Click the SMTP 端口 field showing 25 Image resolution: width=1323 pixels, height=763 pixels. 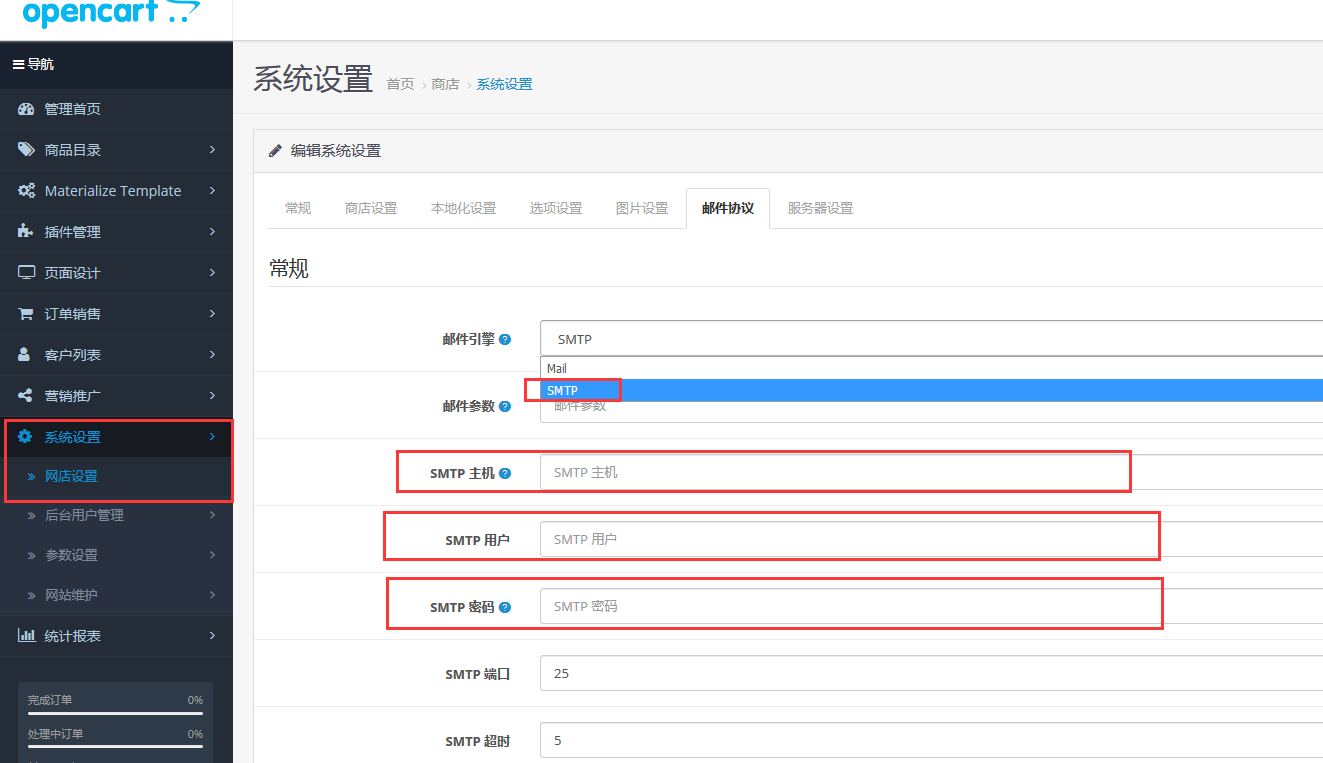(x=931, y=673)
